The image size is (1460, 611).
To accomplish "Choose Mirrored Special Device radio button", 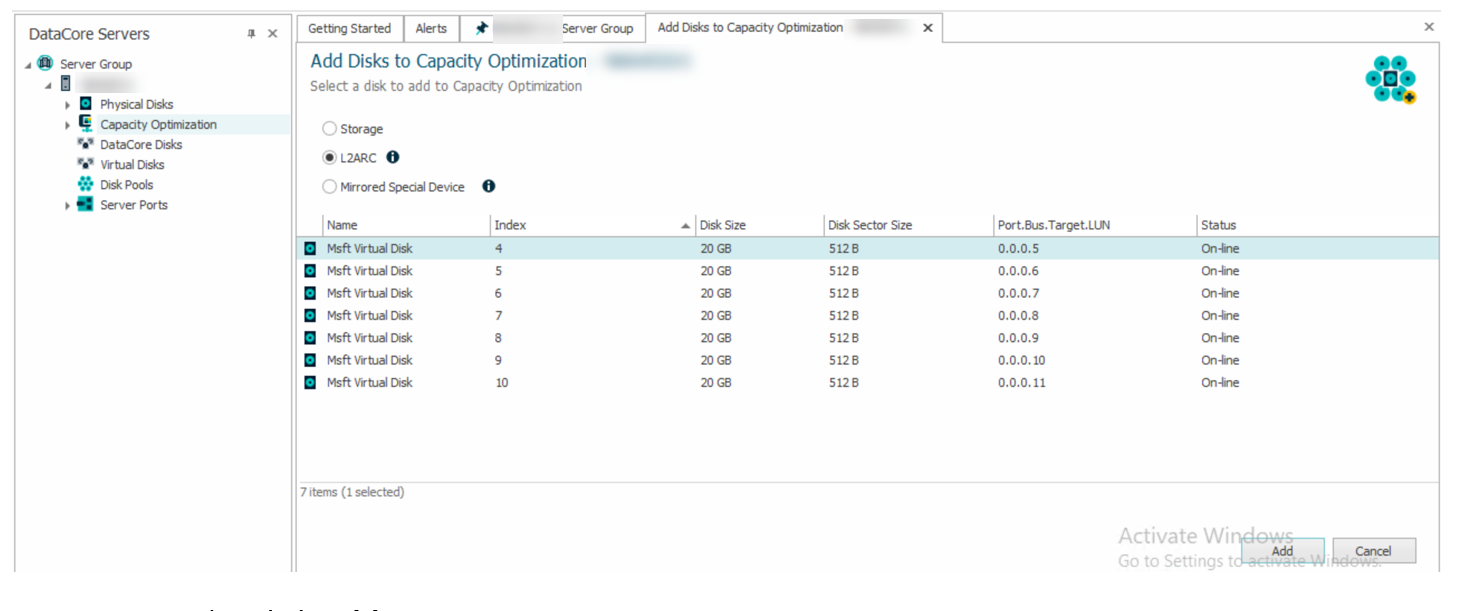I will coord(330,187).
